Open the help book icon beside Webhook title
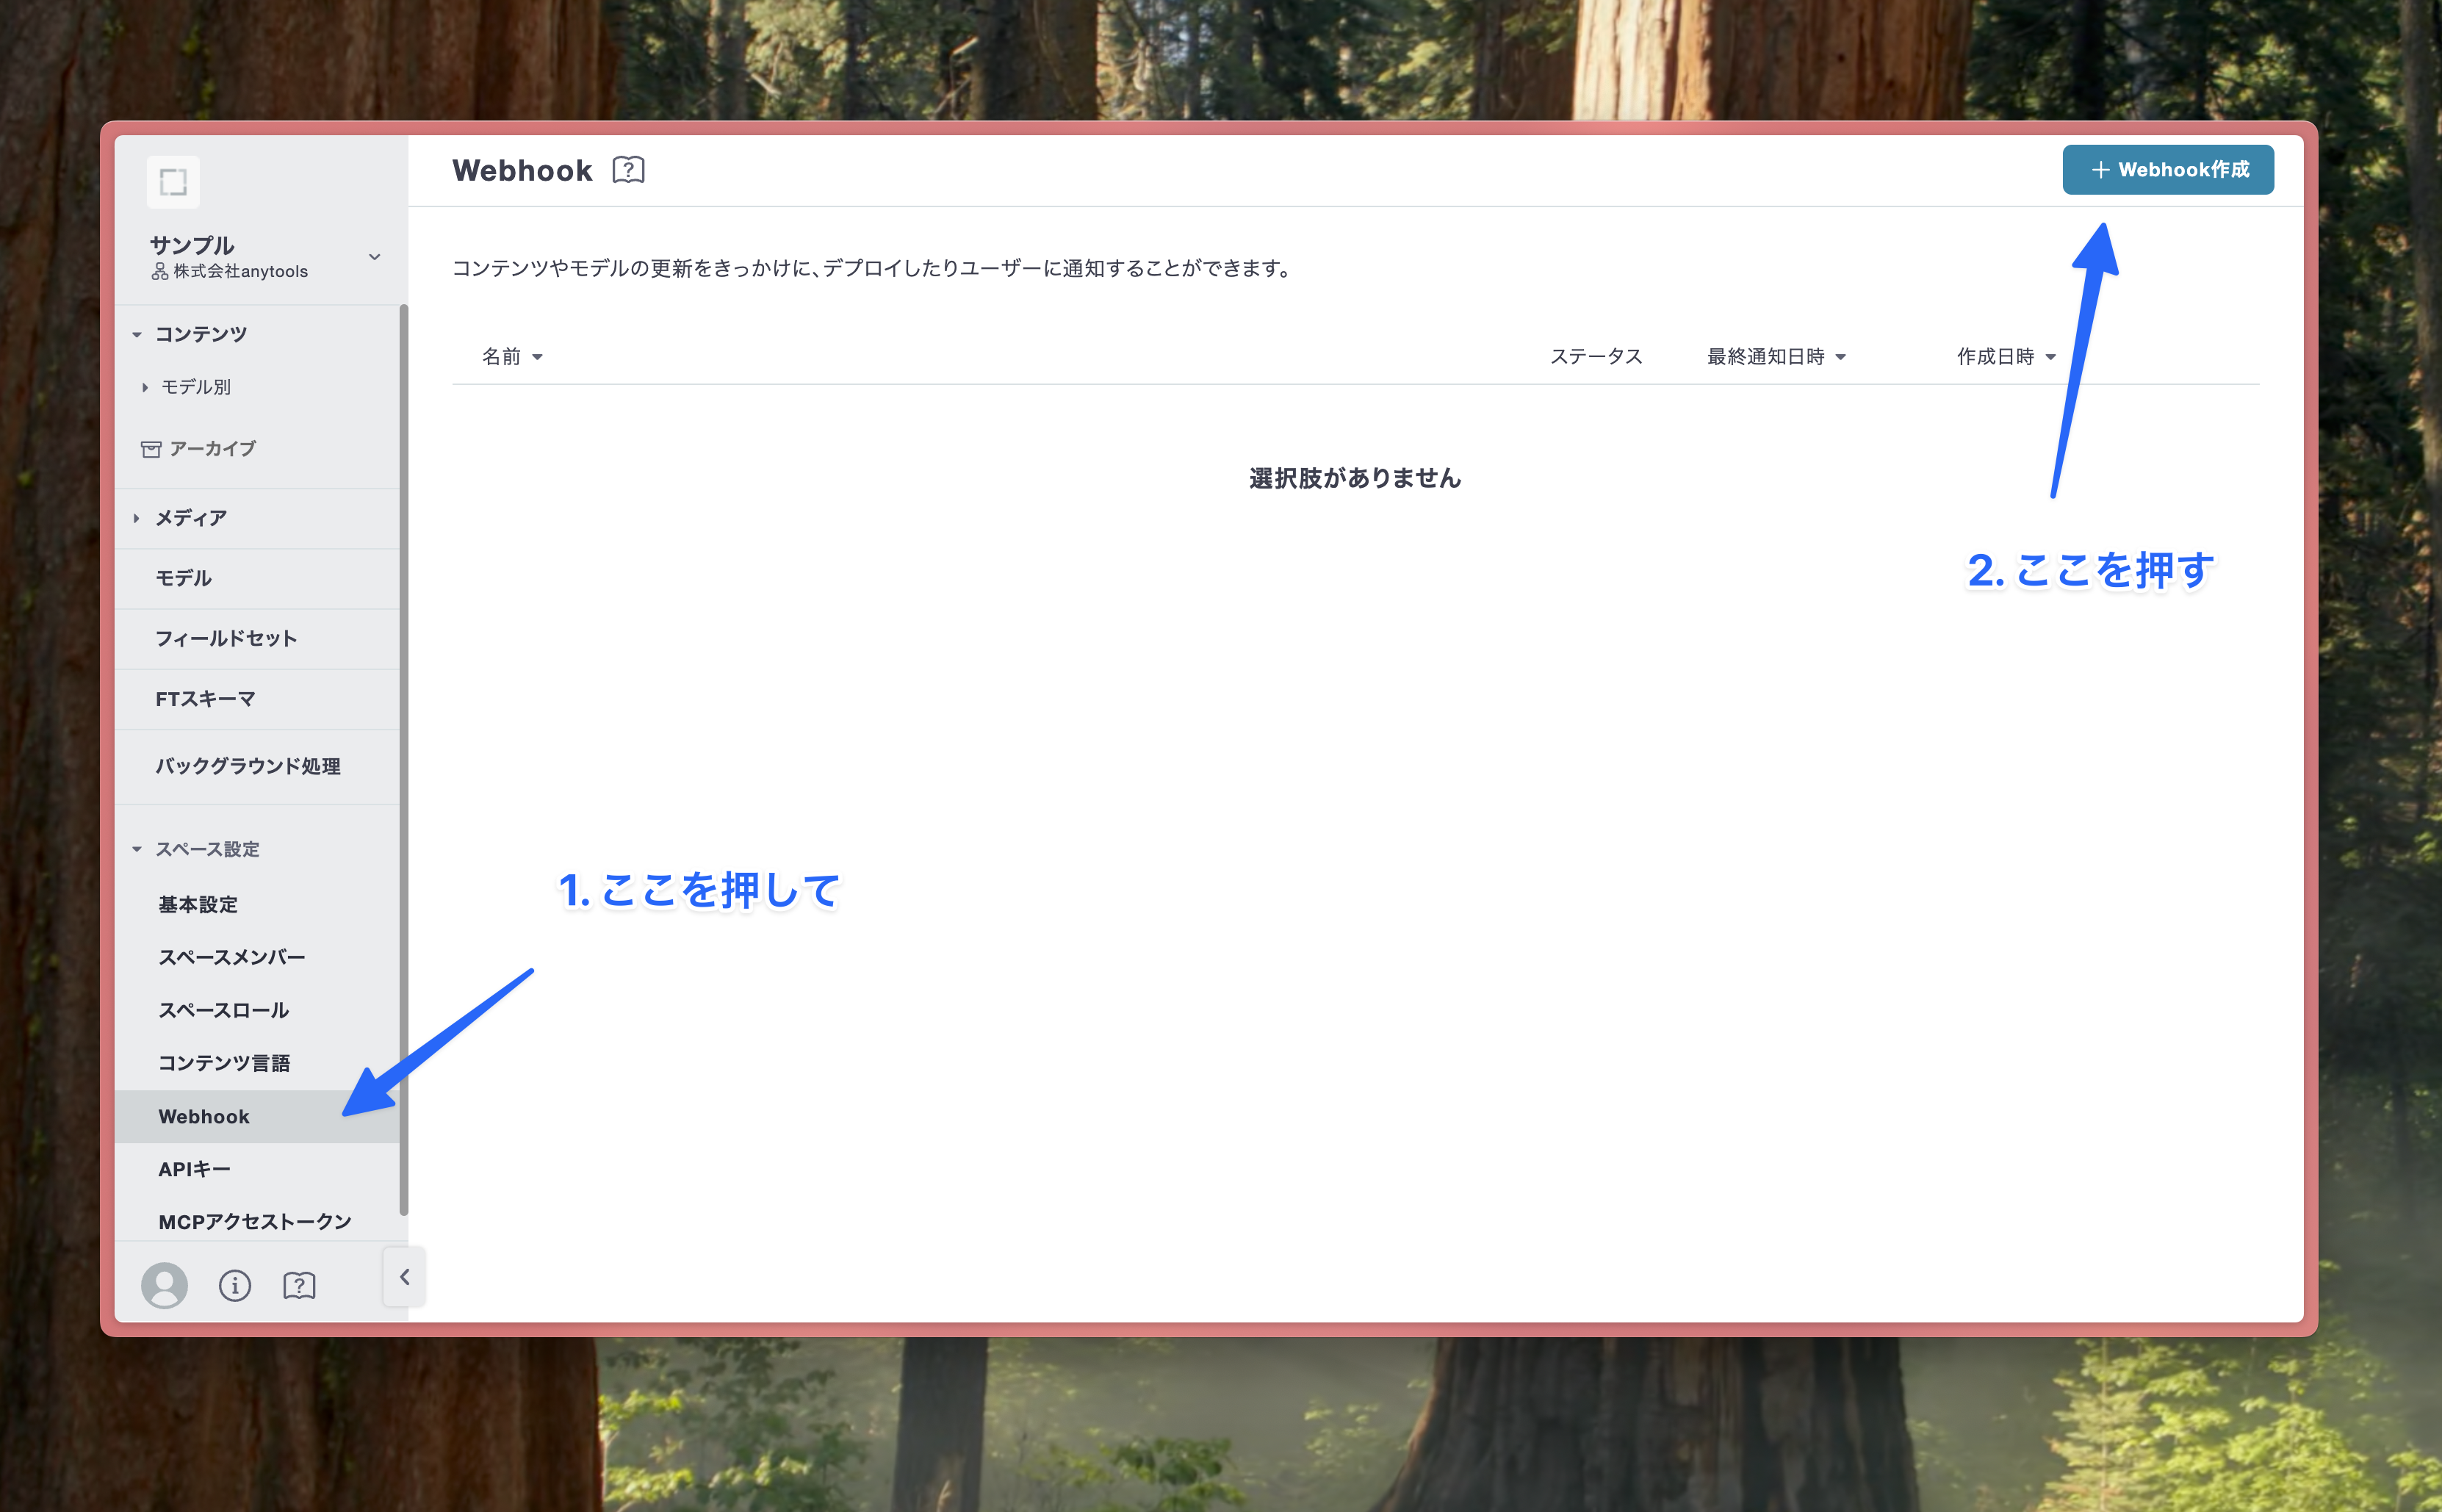2442x1512 pixels. (628, 170)
